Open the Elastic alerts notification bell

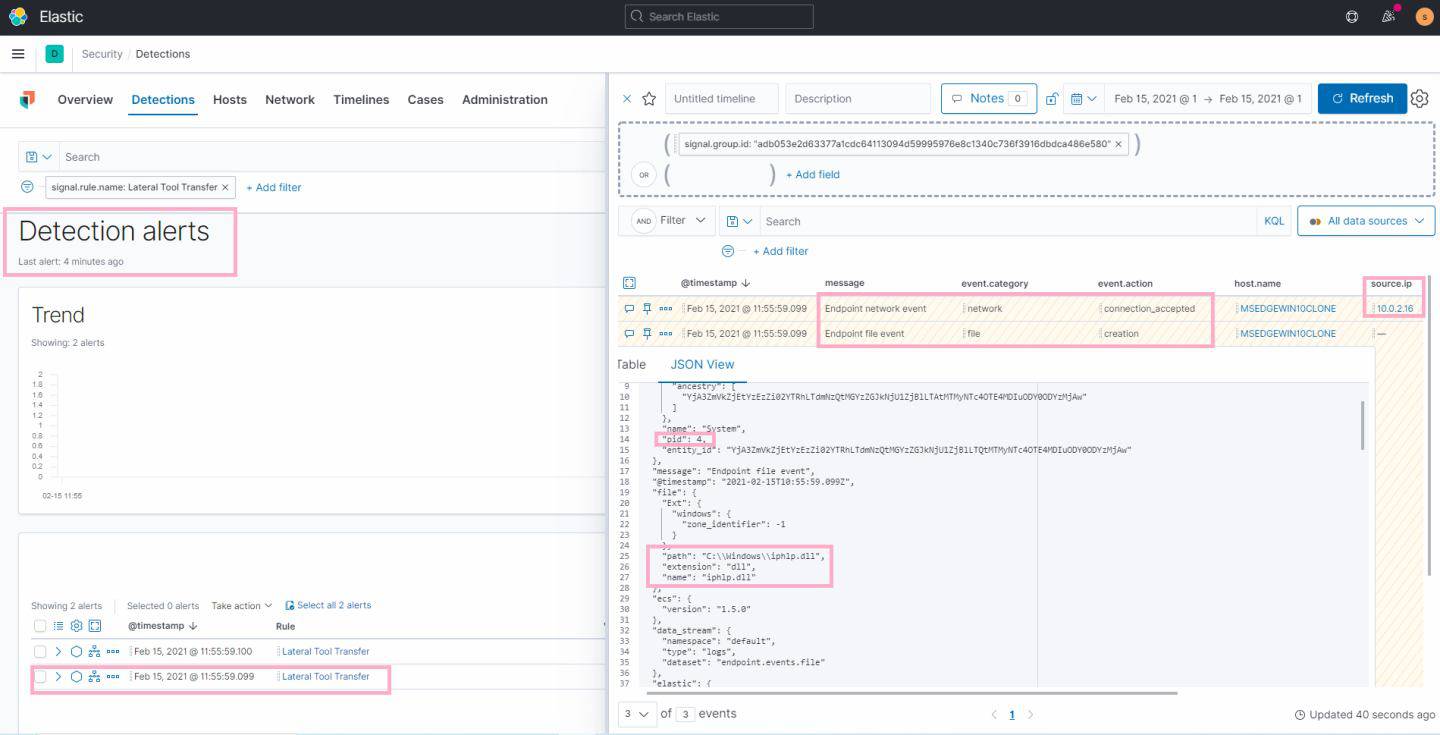[x=1388, y=16]
